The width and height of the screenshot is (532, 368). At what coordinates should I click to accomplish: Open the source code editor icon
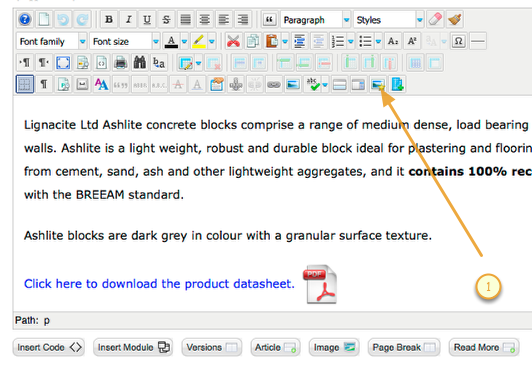[x=101, y=63]
